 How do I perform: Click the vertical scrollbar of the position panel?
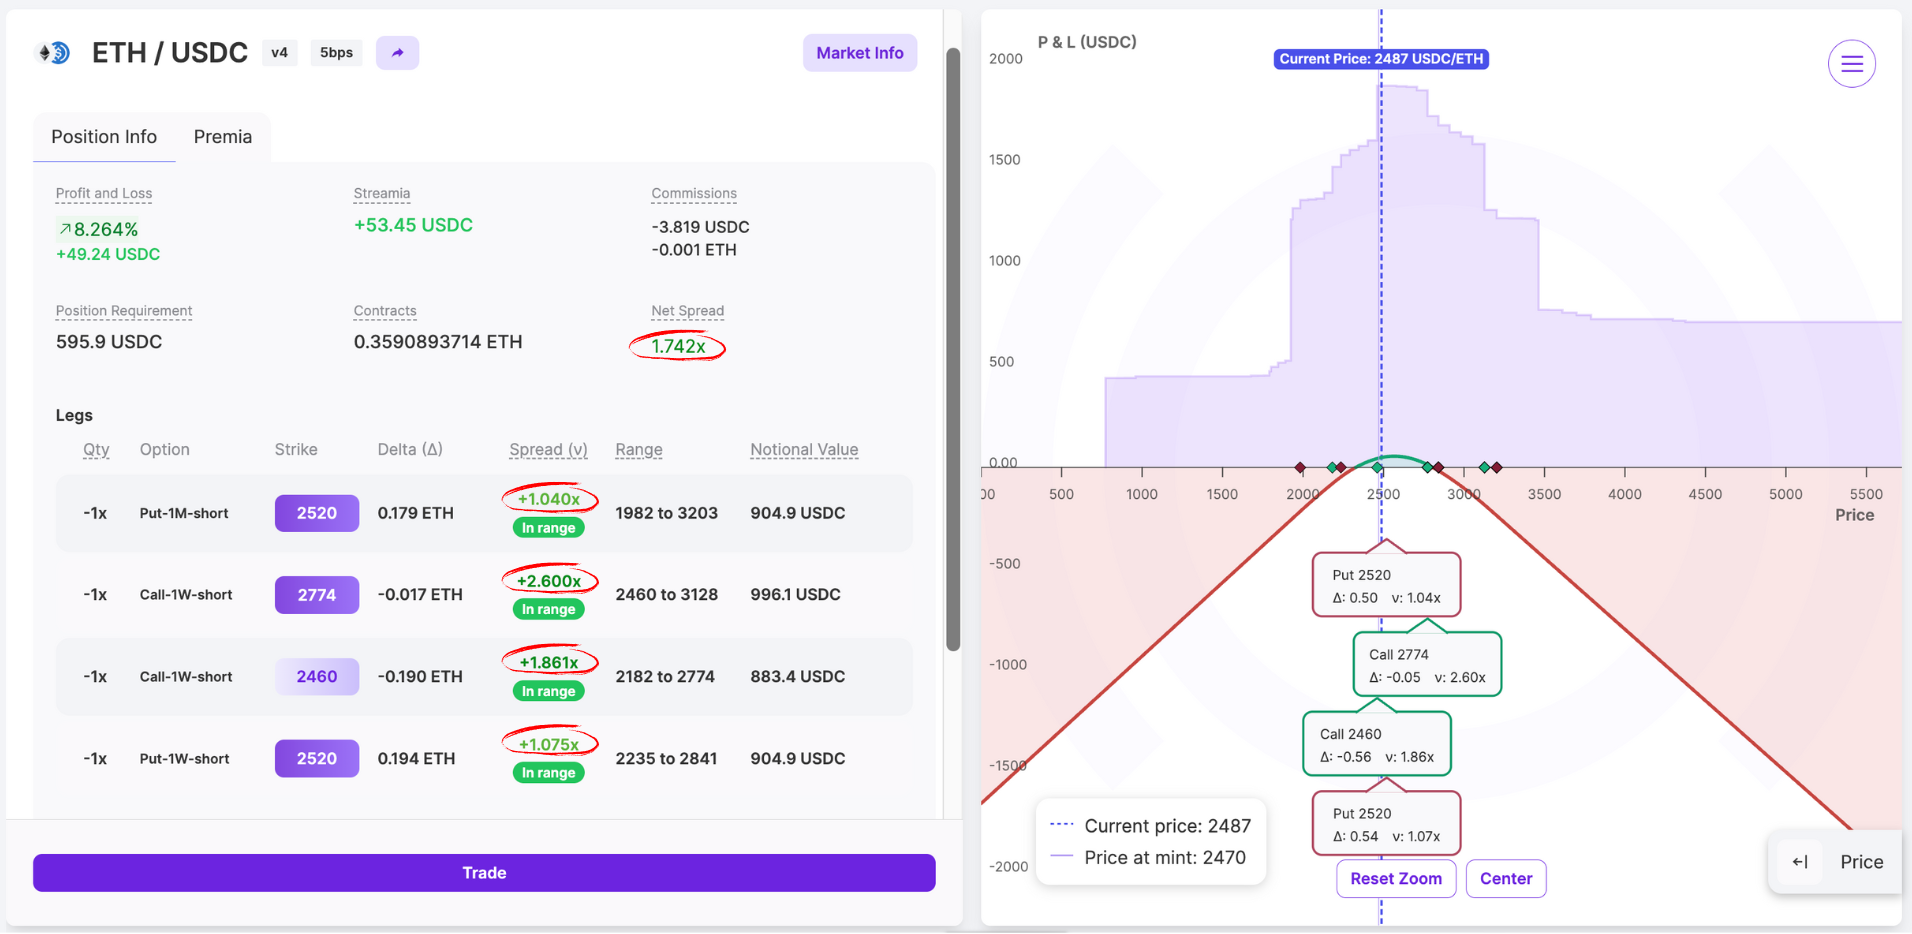coord(953,350)
